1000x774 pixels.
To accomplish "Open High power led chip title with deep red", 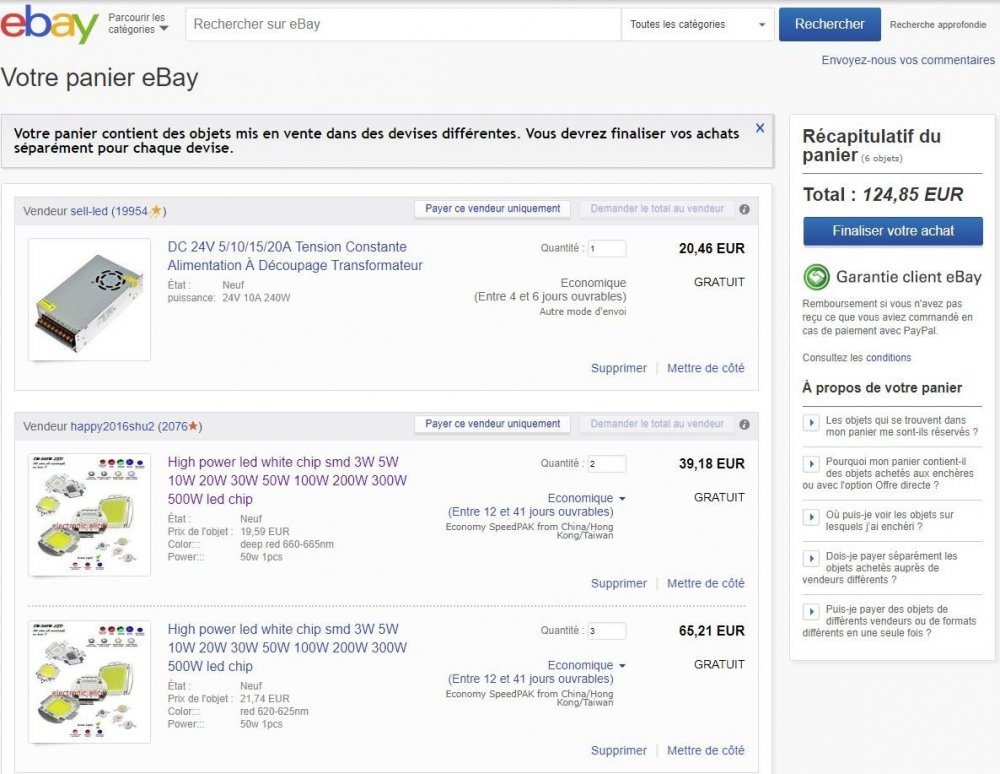I will point(287,480).
